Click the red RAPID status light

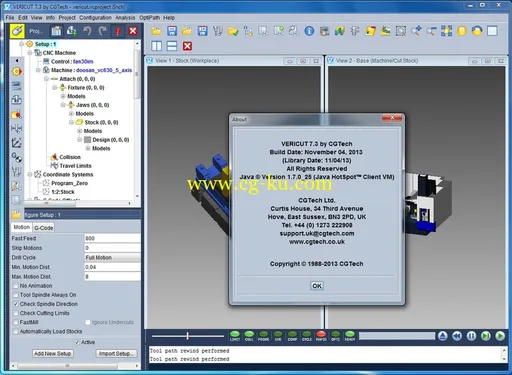coord(321,336)
